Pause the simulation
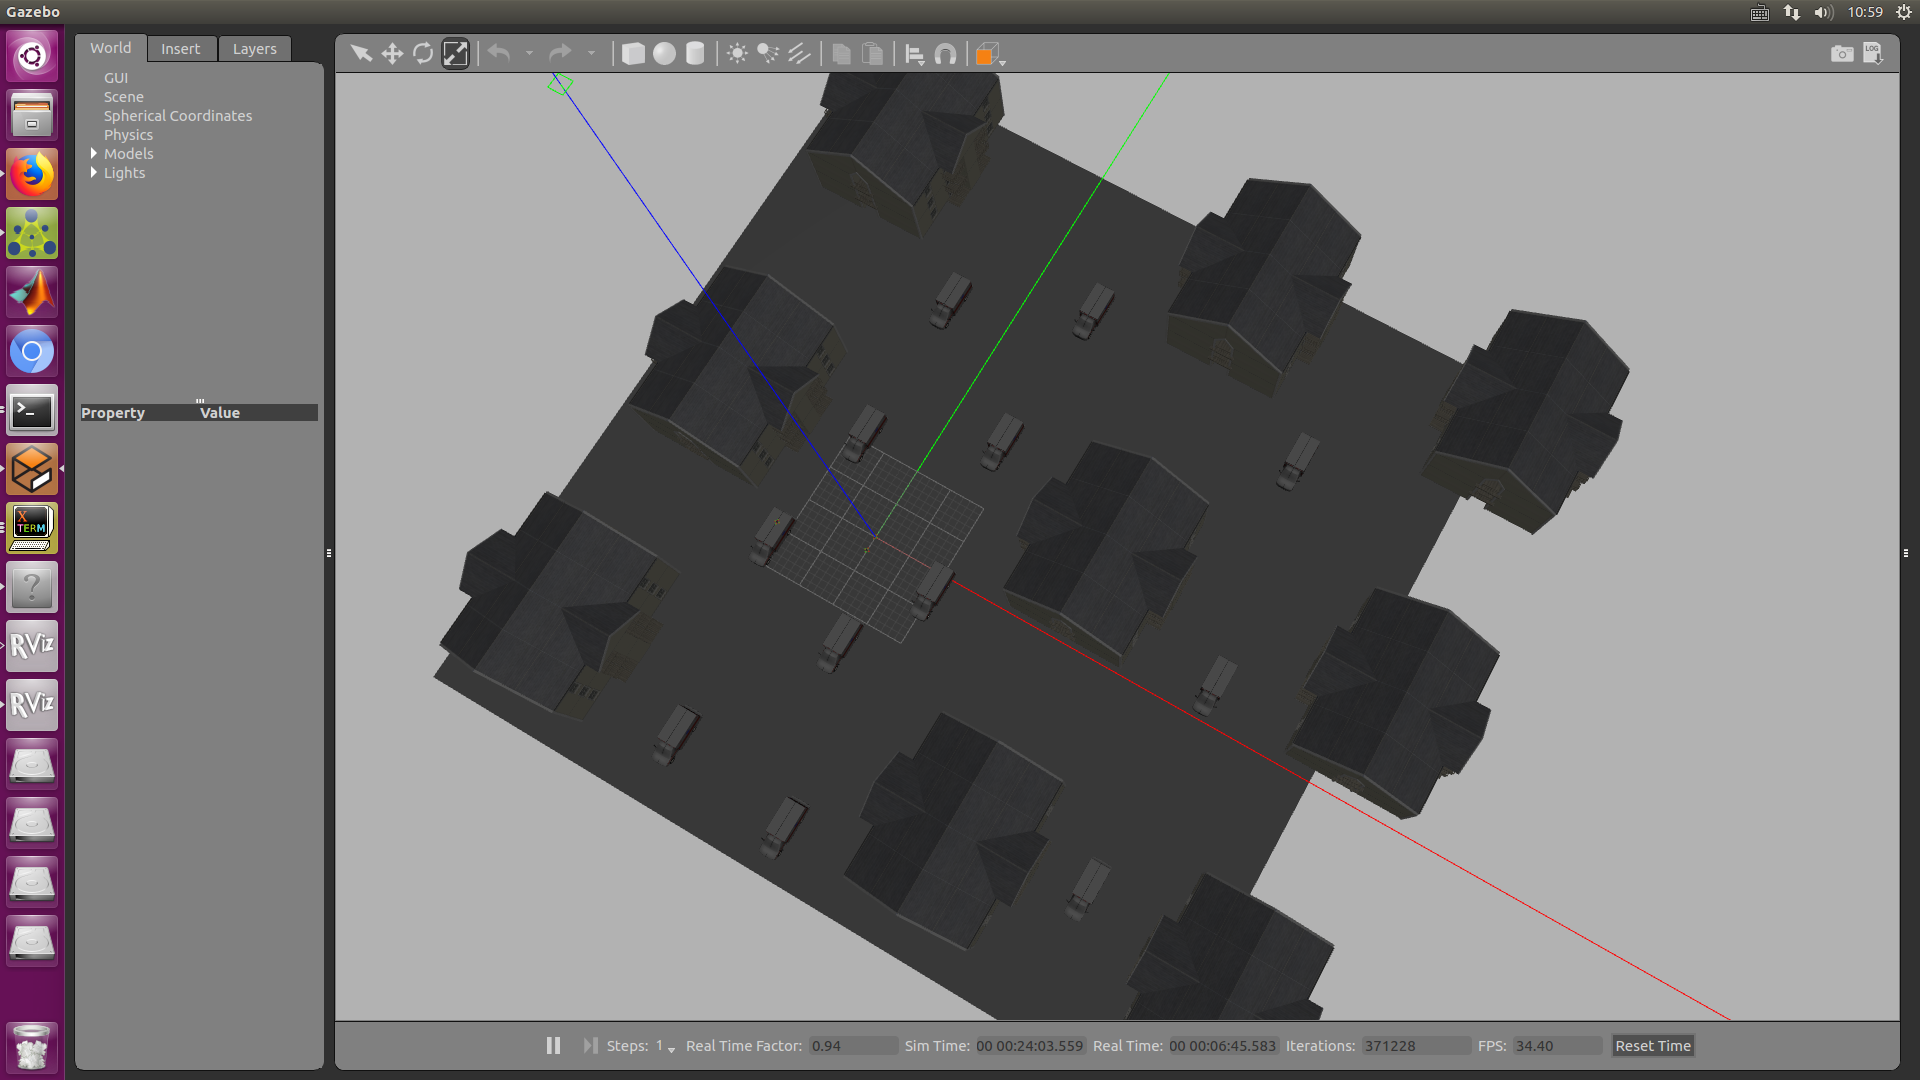The image size is (1920, 1080). click(553, 1045)
